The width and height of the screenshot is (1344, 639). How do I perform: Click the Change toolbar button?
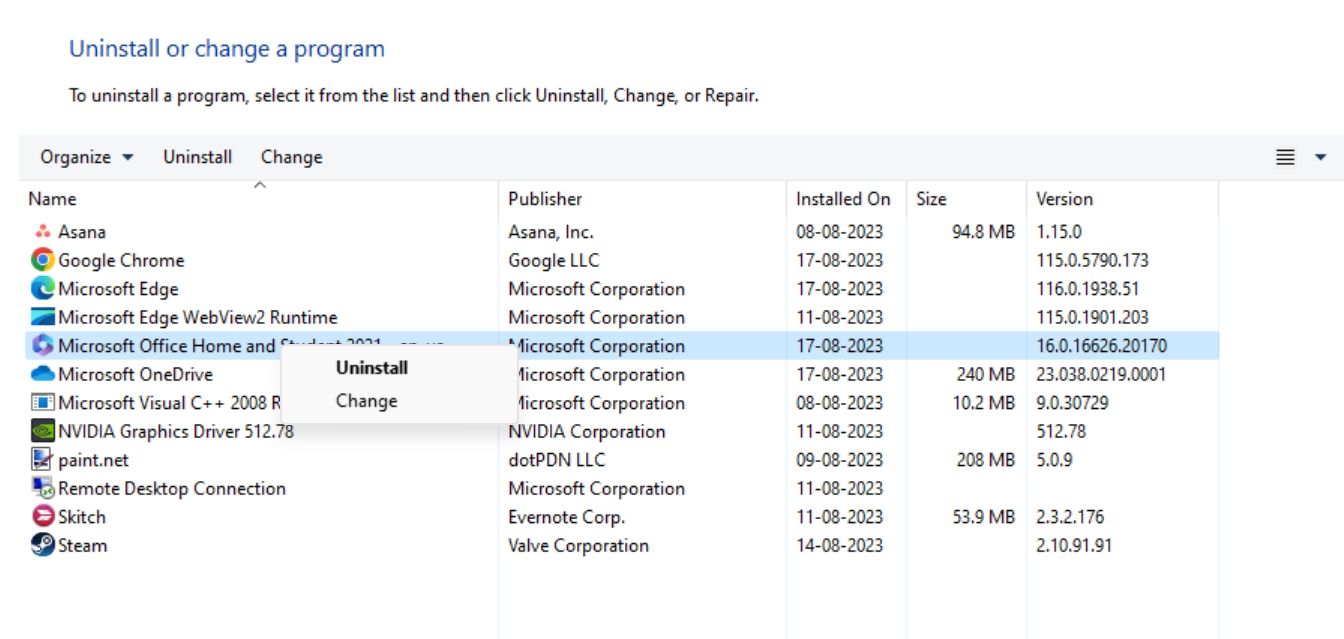click(291, 156)
